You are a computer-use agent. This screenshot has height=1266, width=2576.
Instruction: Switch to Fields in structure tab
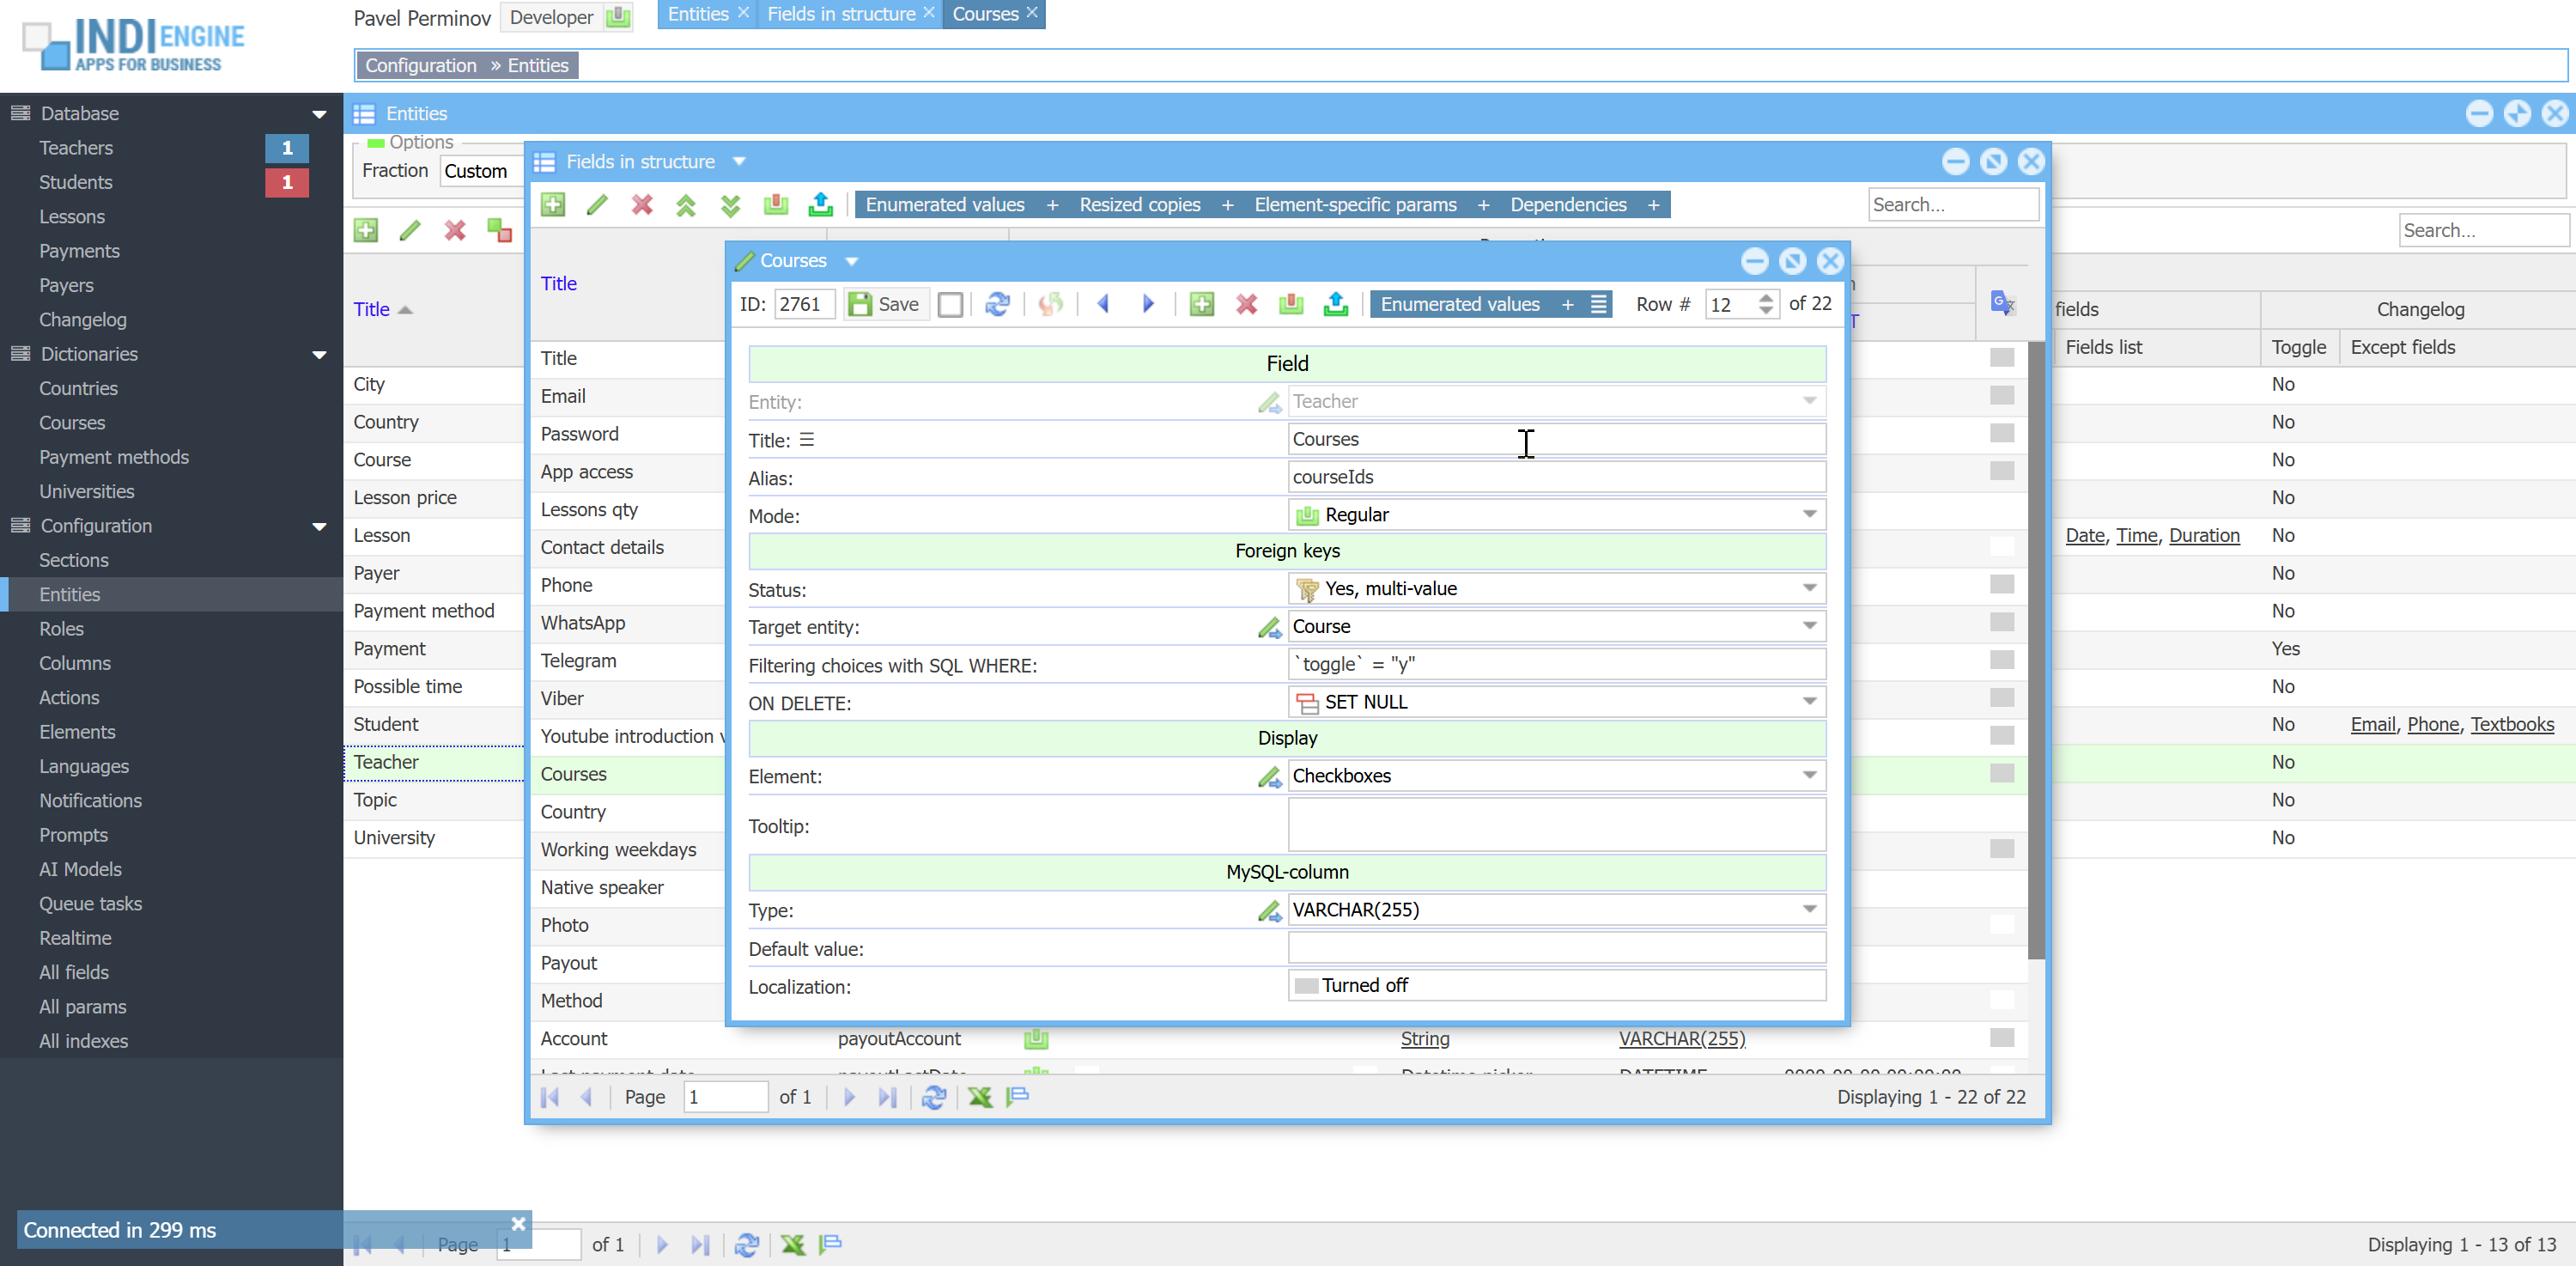coord(840,14)
